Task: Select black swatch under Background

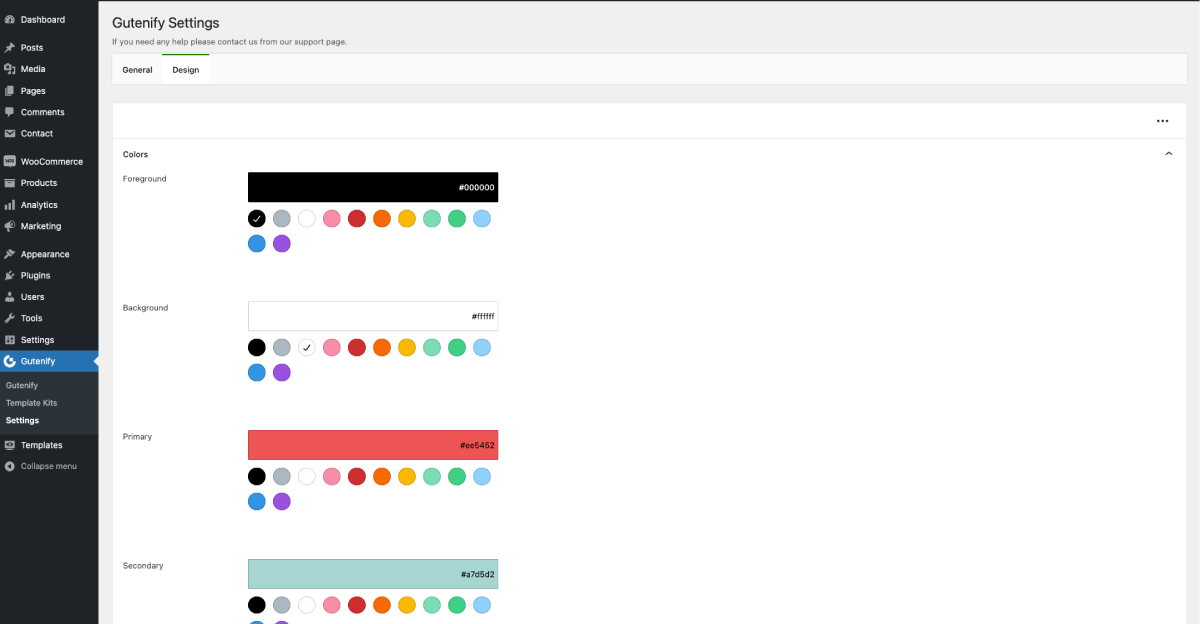Action: (257, 347)
